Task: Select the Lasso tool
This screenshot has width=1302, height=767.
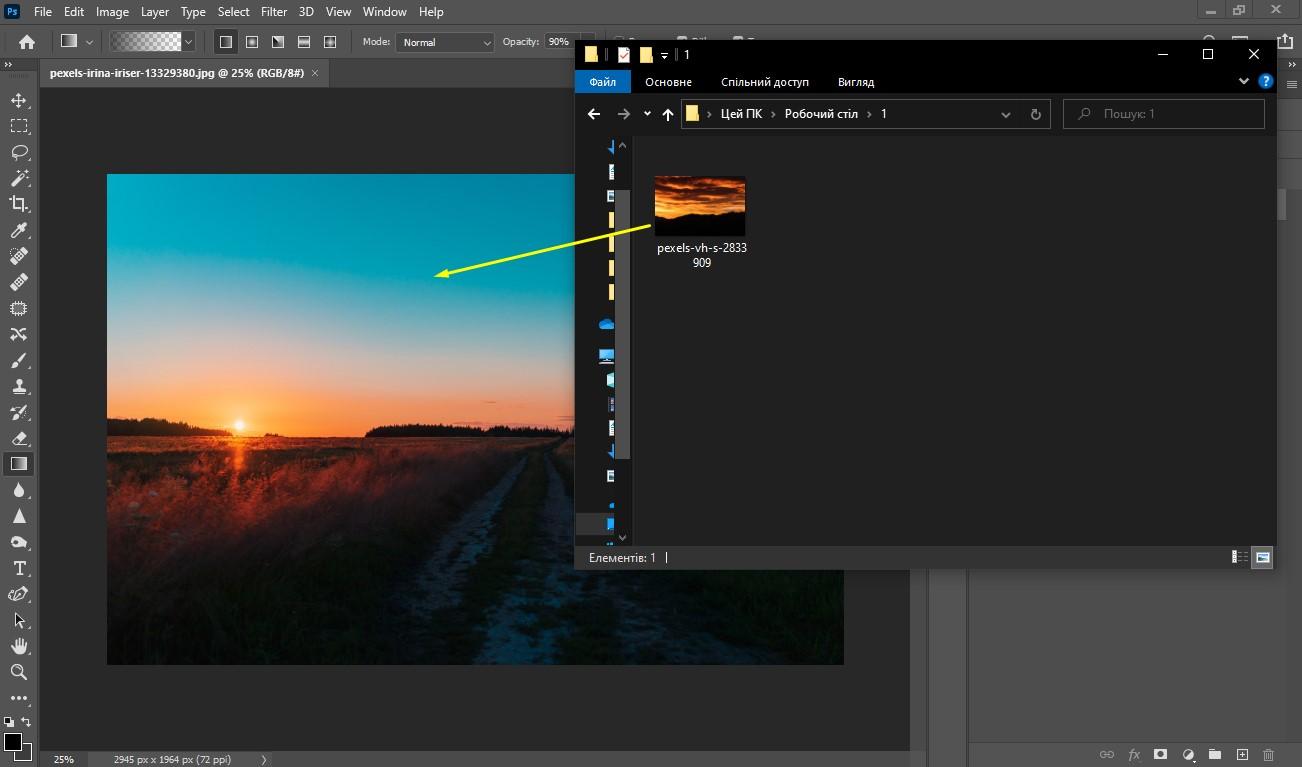Action: [19, 152]
